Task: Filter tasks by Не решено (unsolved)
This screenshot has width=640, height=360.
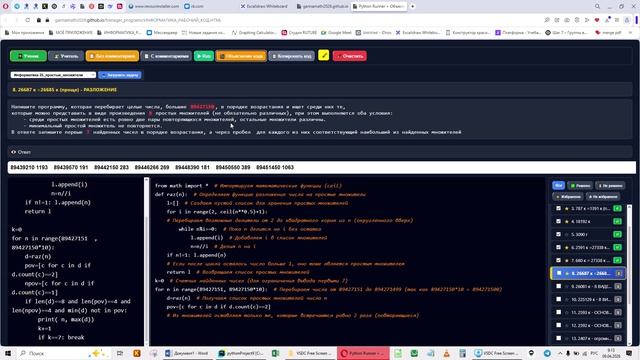Action: (610, 185)
